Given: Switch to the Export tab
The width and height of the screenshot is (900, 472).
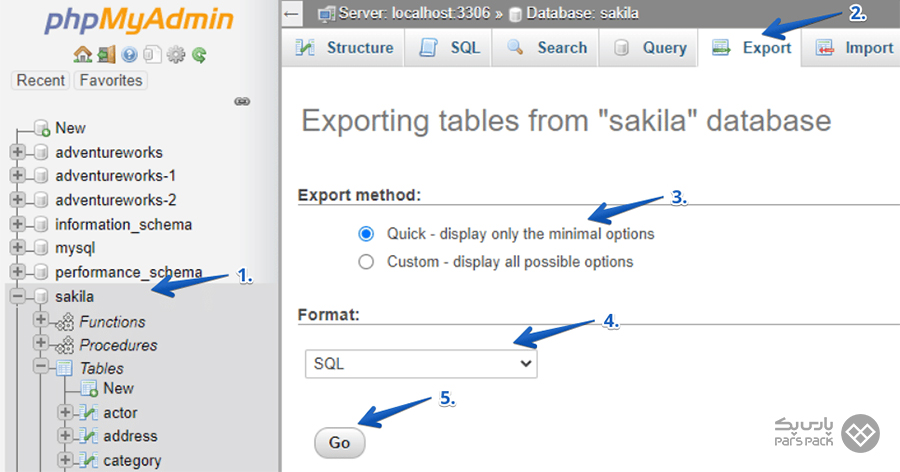Looking at the screenshot, I should pyautogui.click(x=750, y=48).
